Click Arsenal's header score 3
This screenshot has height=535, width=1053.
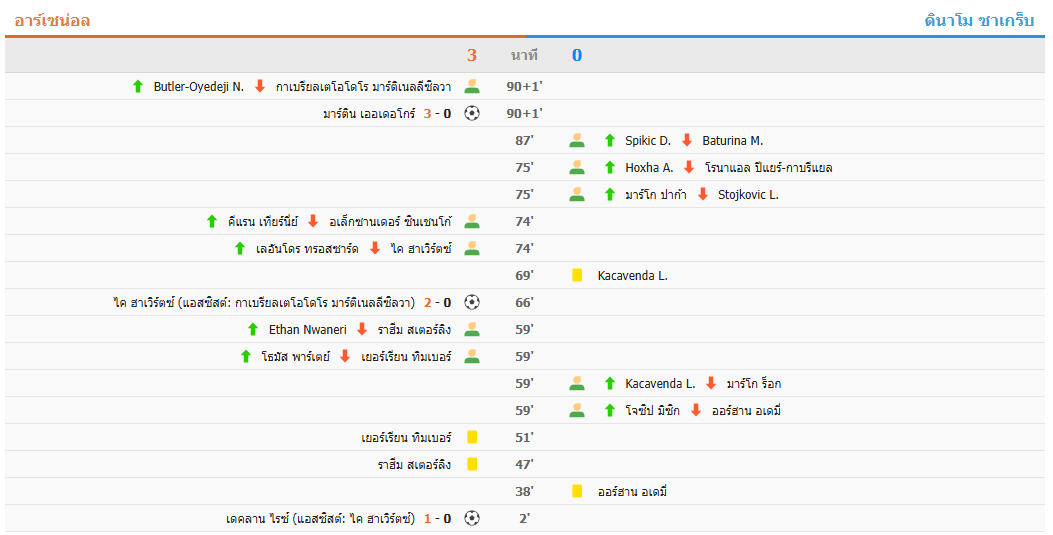coord(472,55)
